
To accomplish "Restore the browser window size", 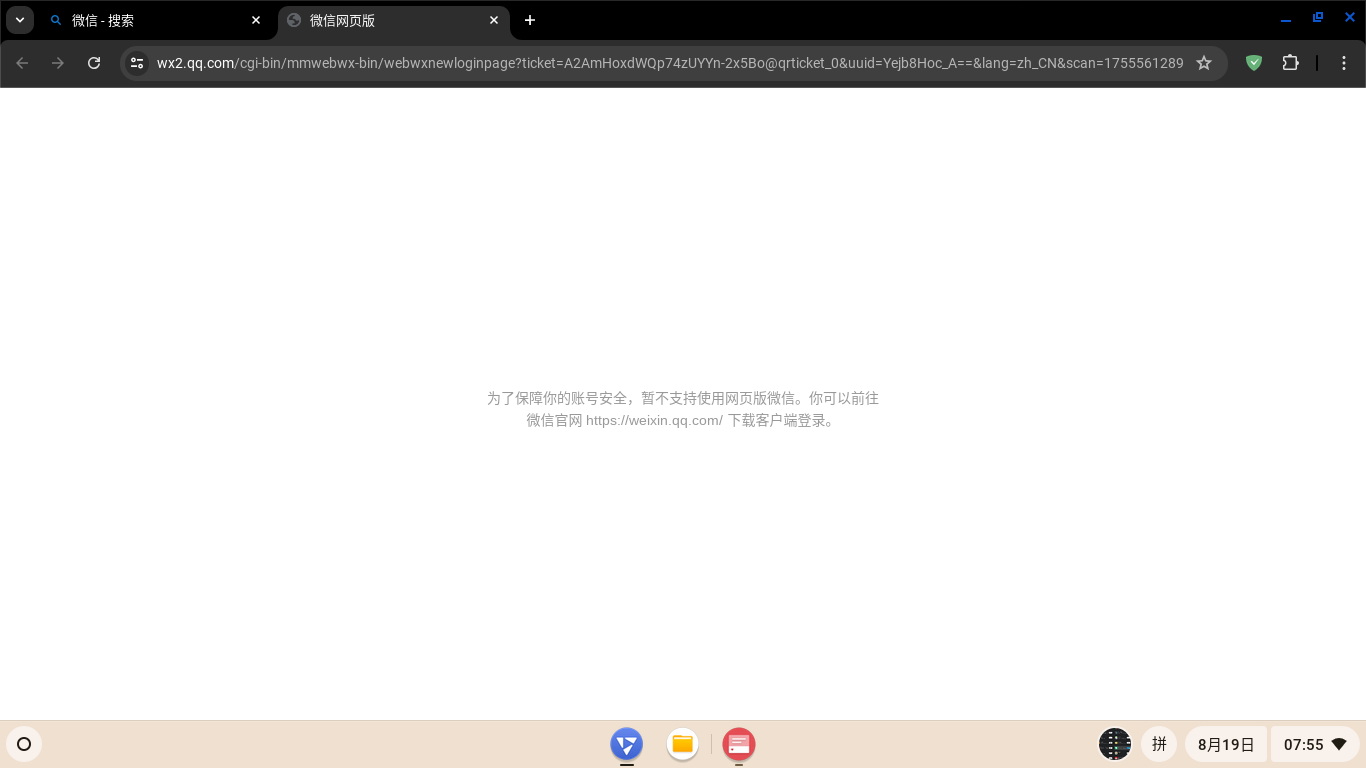I will click(x=1318, y=18).
